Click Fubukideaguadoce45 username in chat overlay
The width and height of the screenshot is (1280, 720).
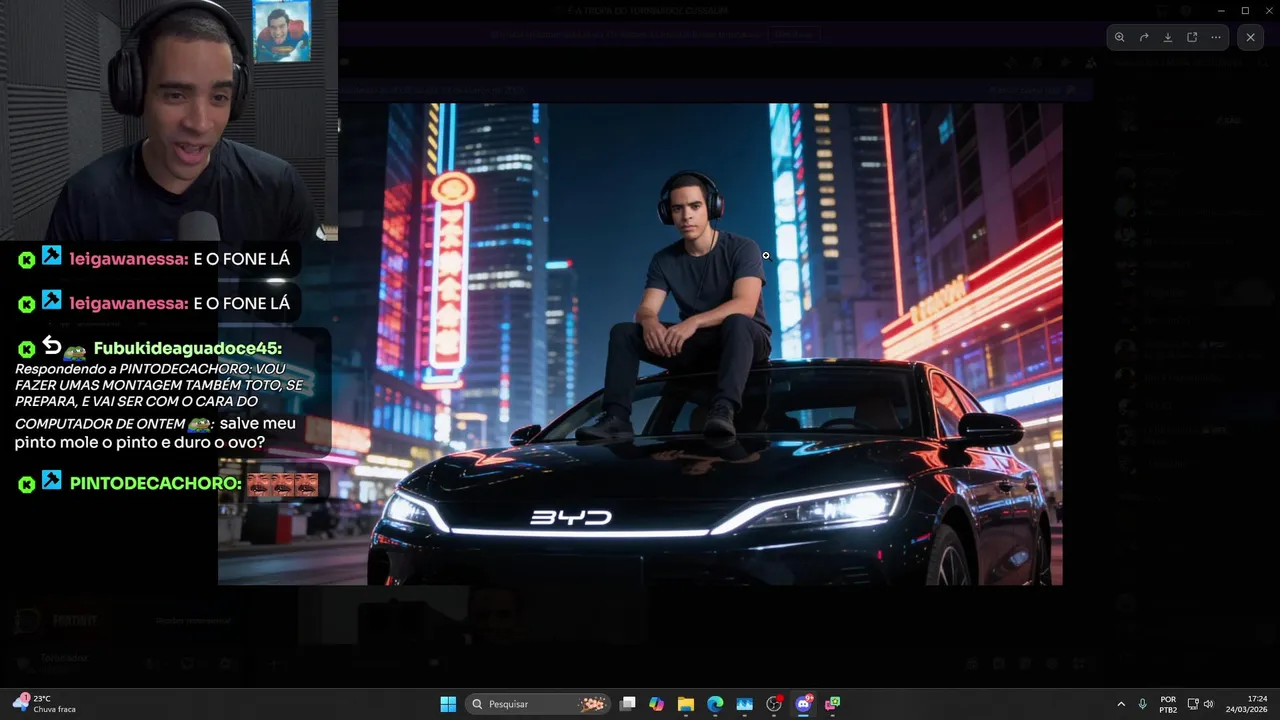pyautogui.click(x=188, y=349)
